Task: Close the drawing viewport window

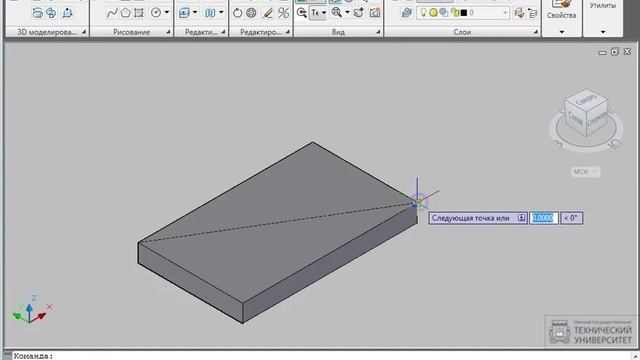Action: [x=627, y=52]
